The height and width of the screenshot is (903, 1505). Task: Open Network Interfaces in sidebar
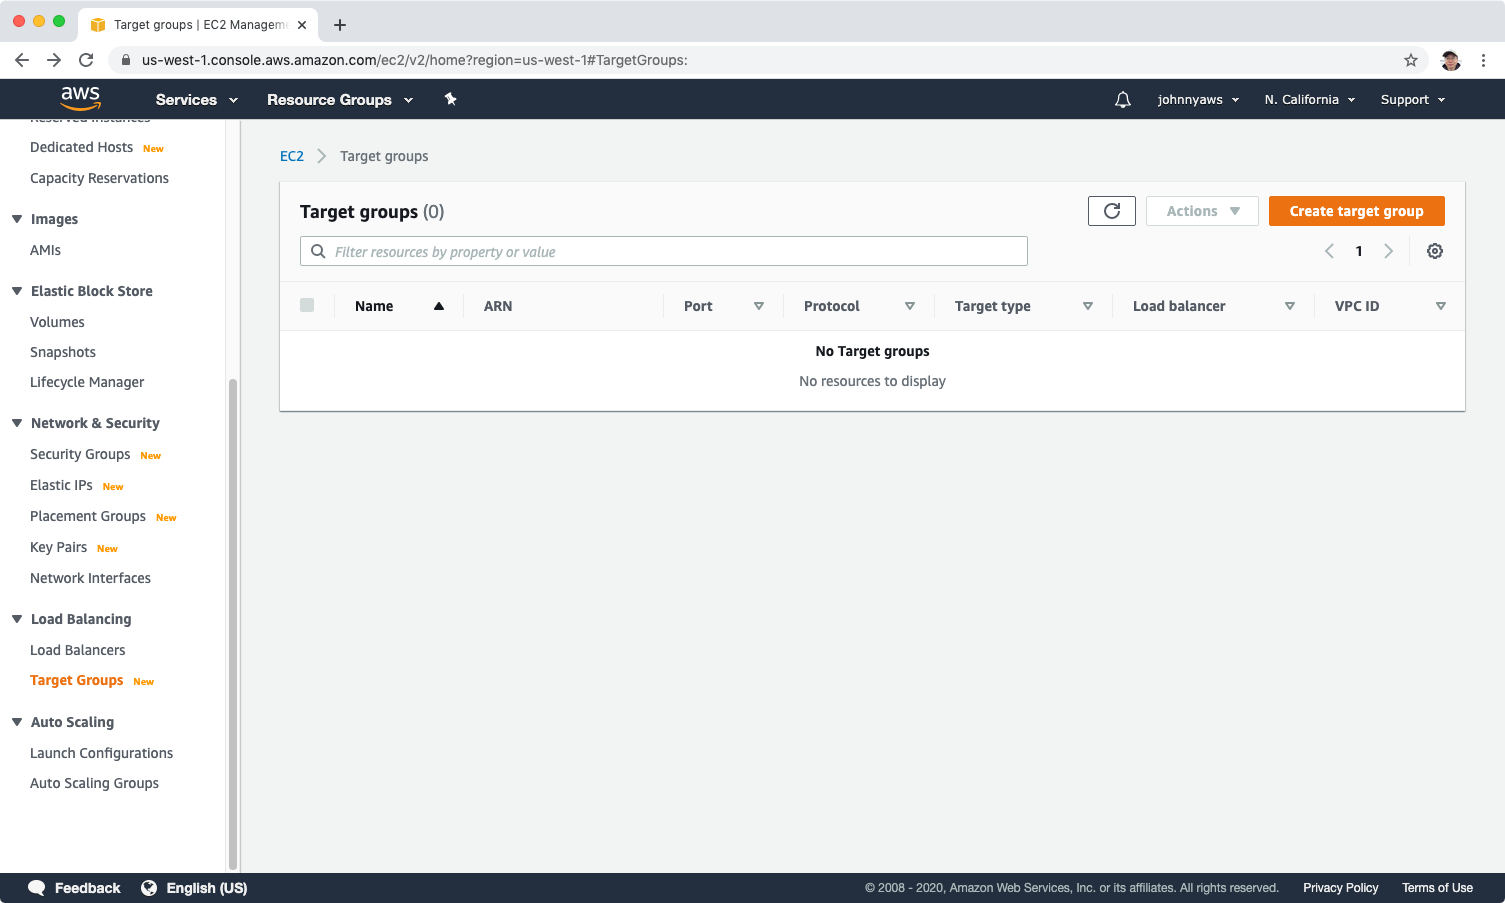(x=90, y=578)
